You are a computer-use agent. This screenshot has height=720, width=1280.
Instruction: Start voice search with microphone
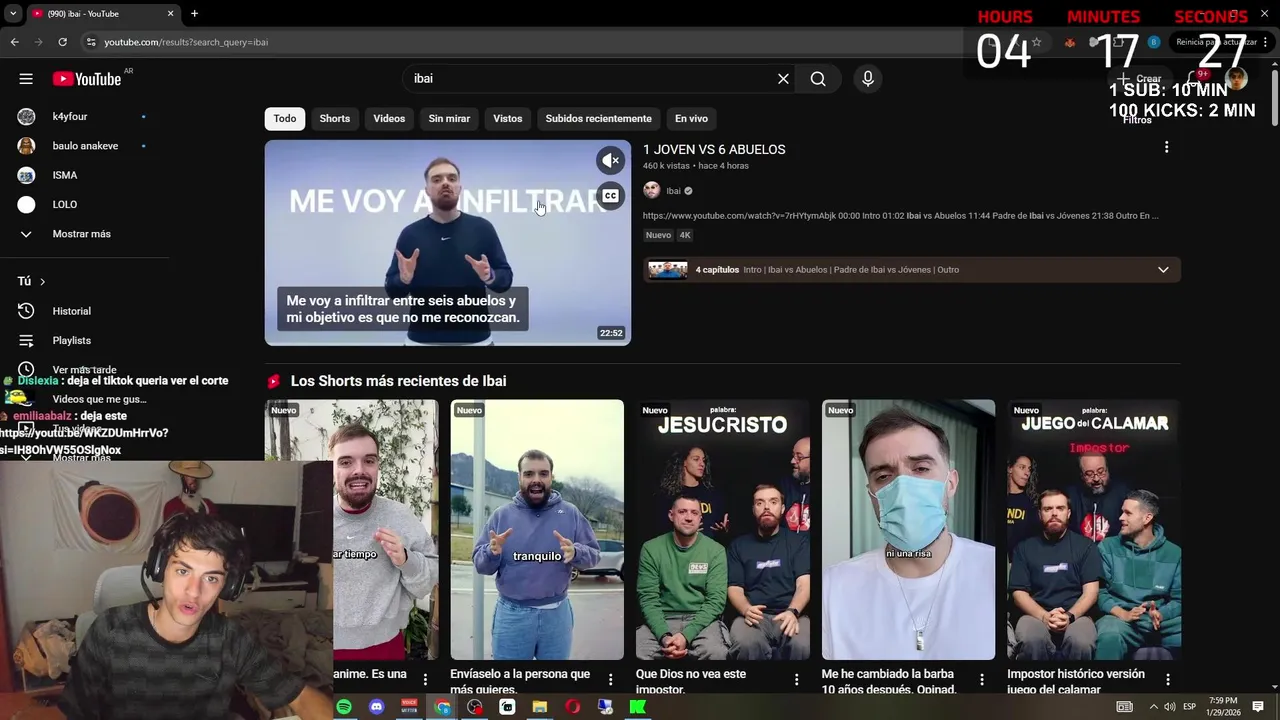(x=868, y=79)
